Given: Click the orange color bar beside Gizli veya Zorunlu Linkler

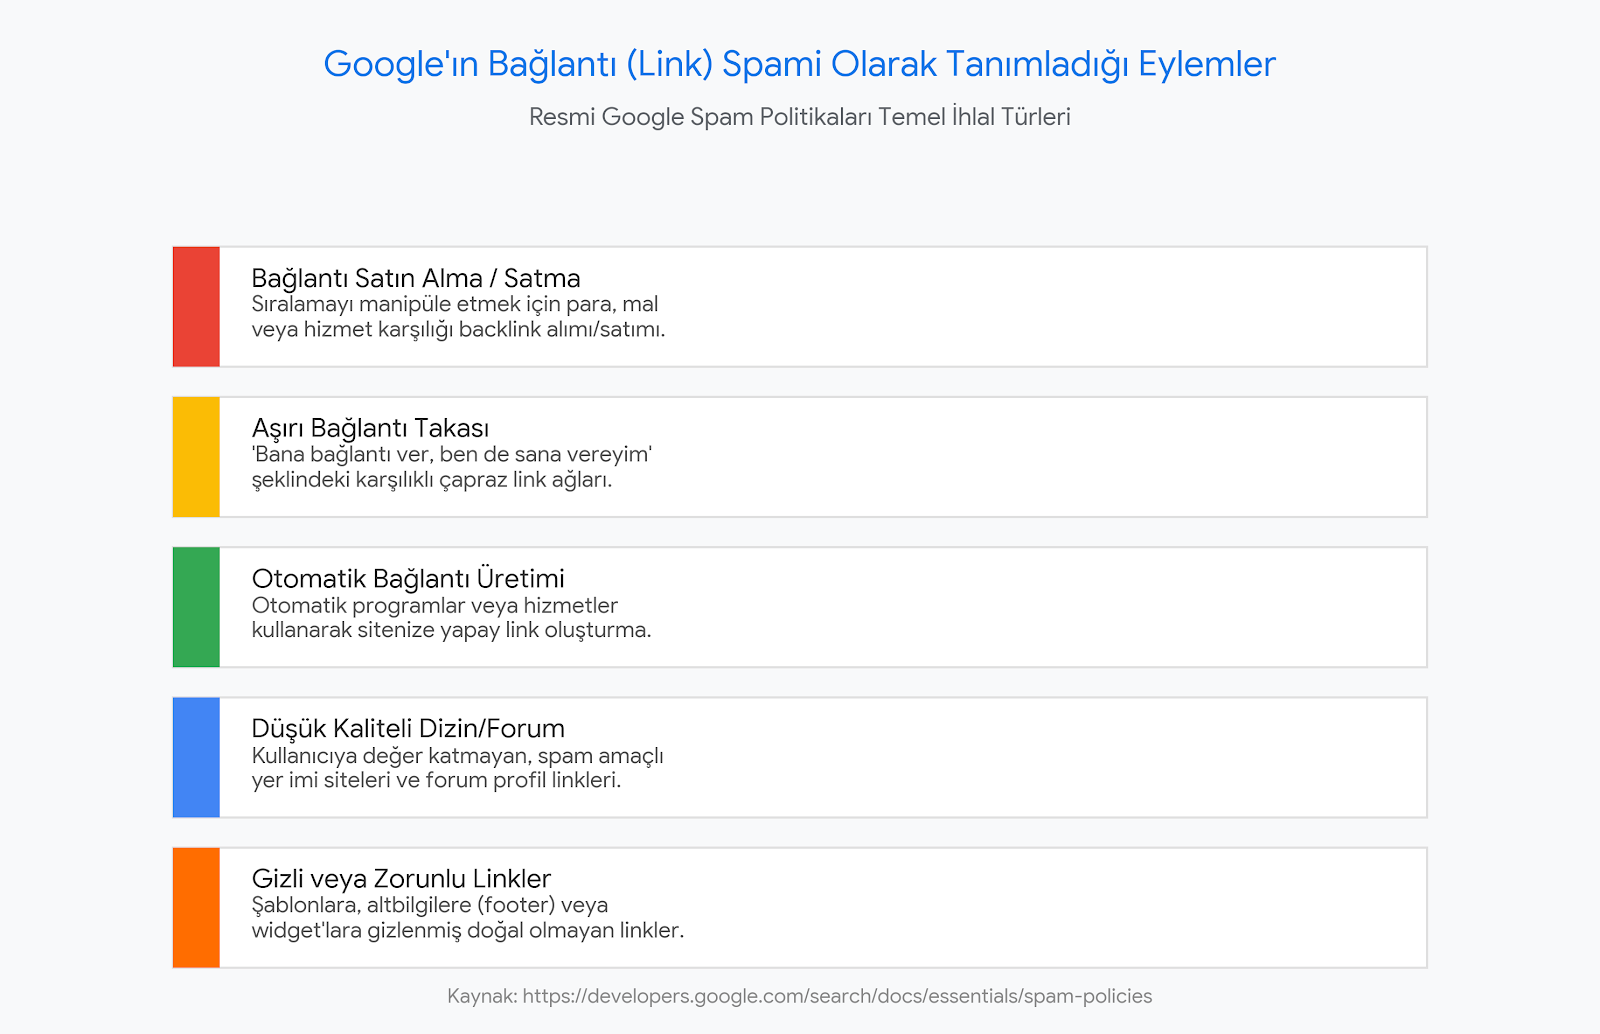Looking at the screenshot, I should tap(196, 908).
